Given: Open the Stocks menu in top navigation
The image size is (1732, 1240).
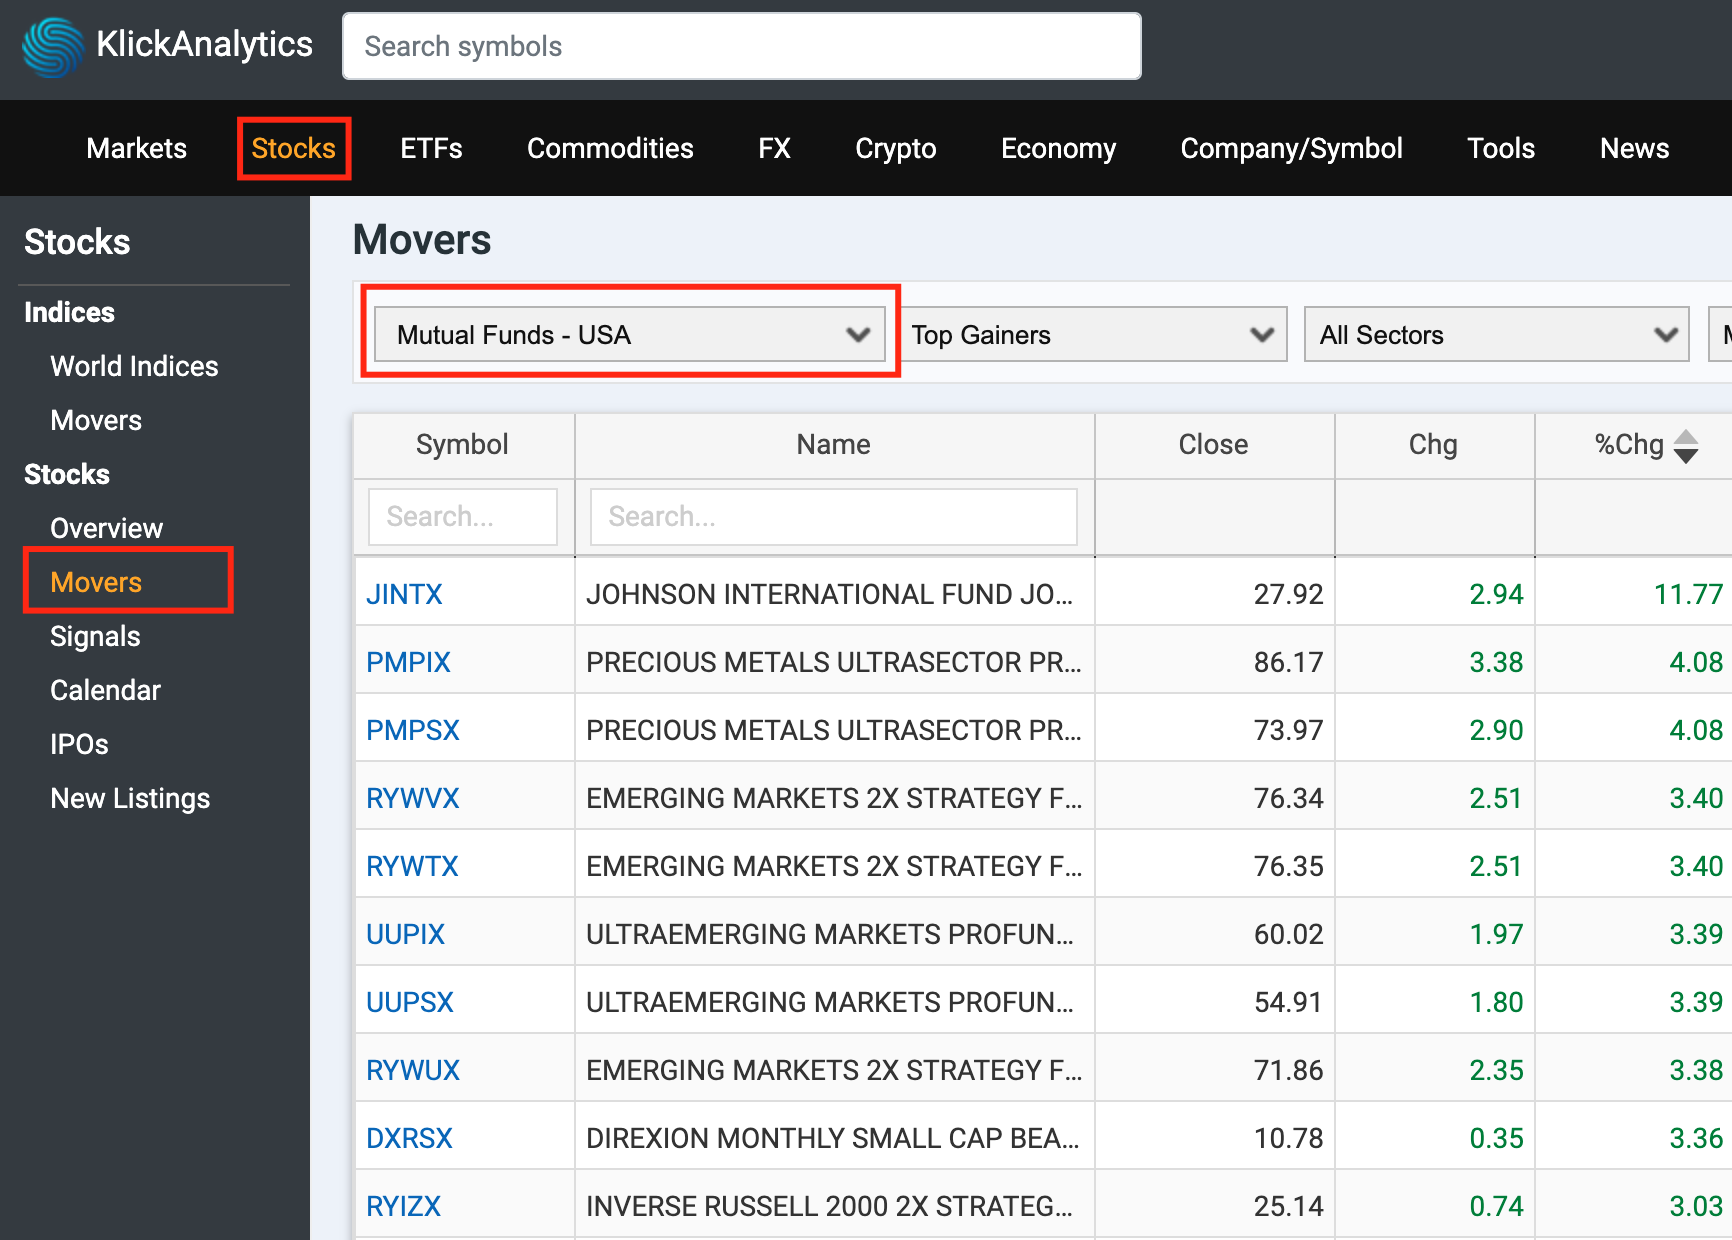Looking at the screenshot, I should pos(293,148).
